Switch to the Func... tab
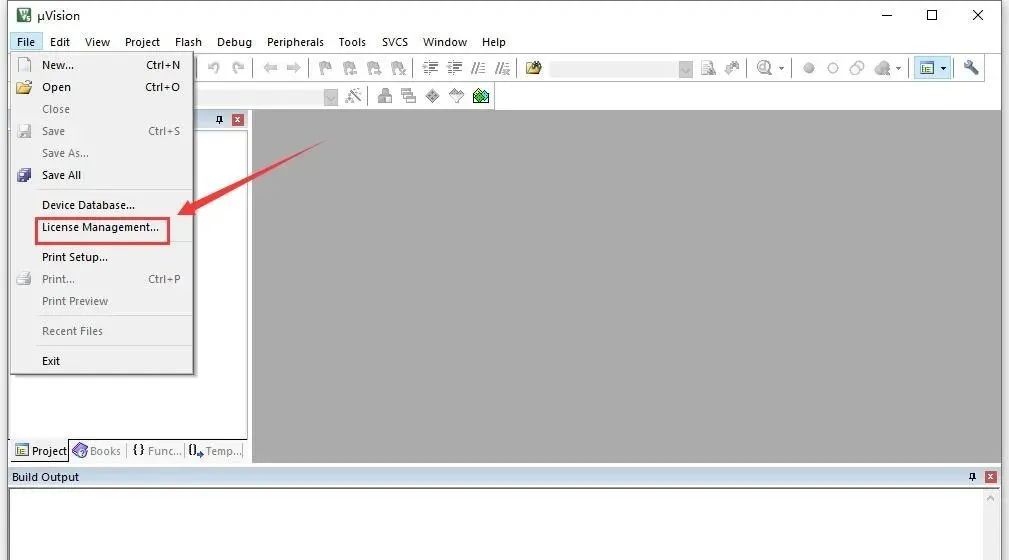This screenshot has height=560, width=1009. [x=157, y=451]
